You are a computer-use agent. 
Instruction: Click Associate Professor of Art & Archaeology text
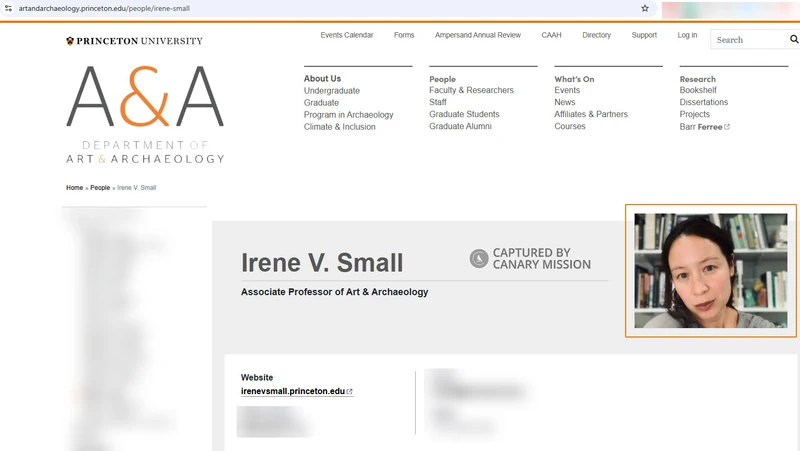coord(335,292)
